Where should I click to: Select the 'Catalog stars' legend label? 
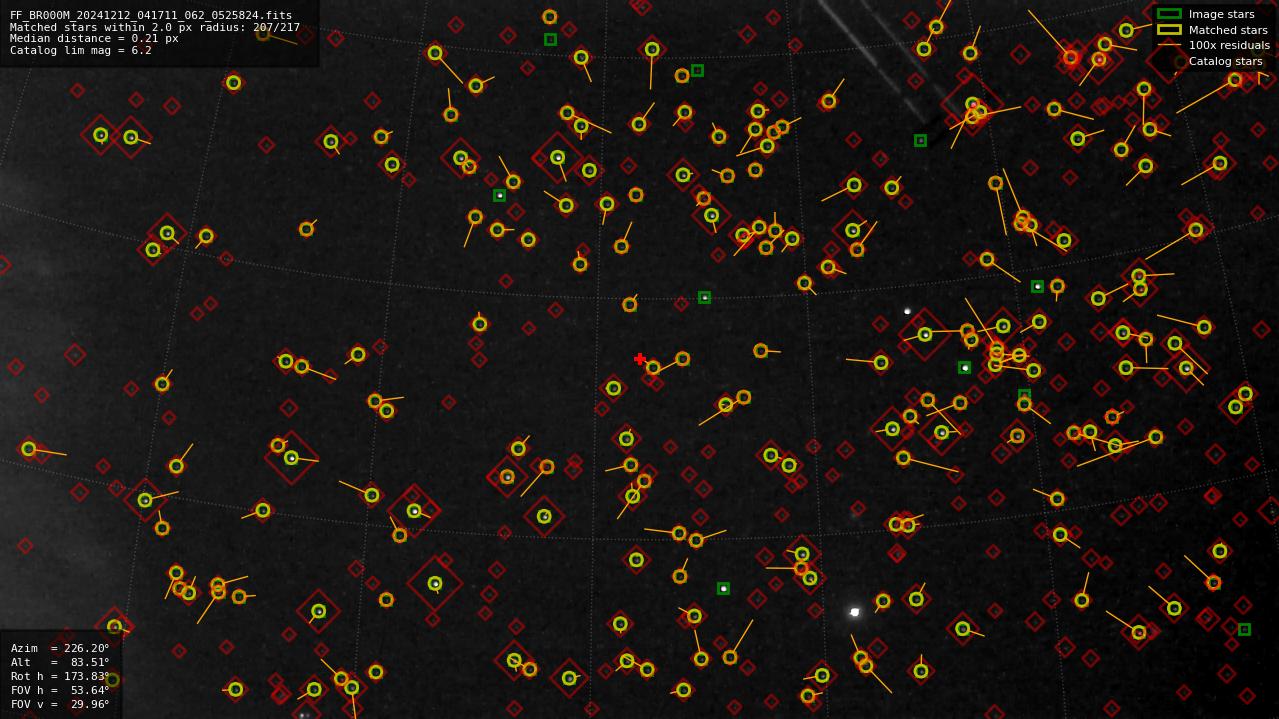pyautogui.click(x=1225, y=61)
